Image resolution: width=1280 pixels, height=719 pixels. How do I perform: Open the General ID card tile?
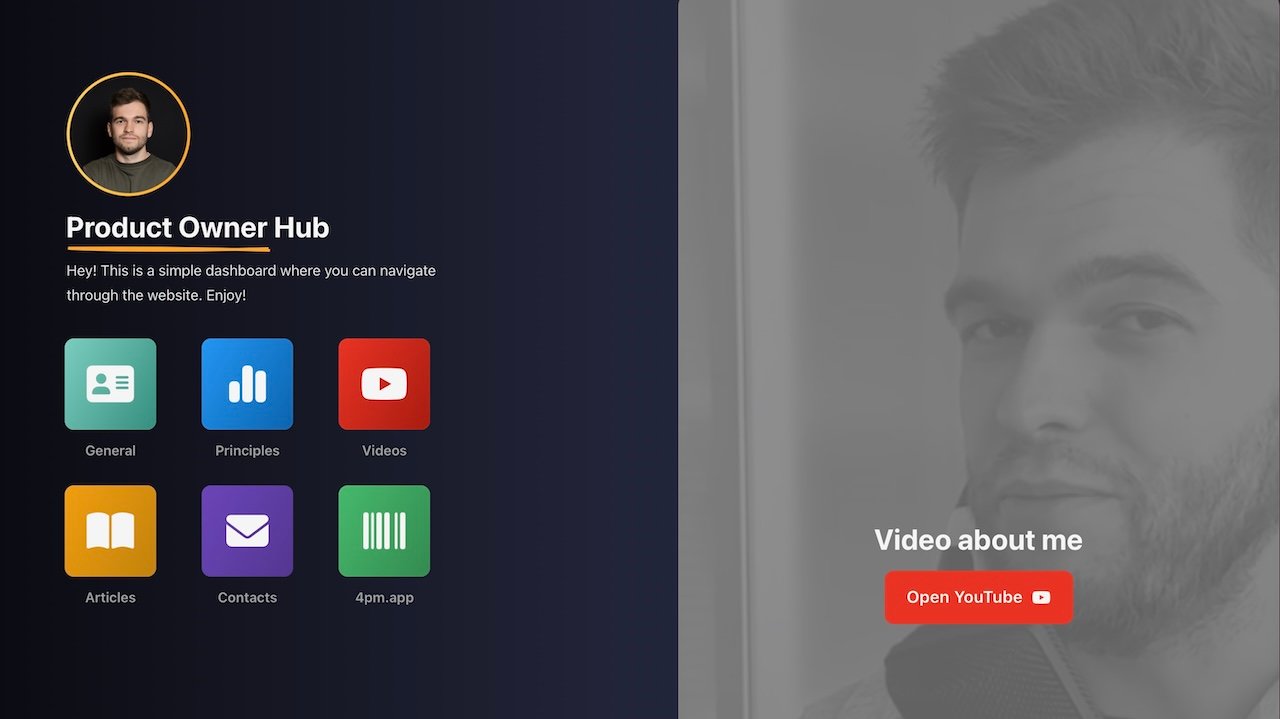pyautogui.click(x=110, y=384)
